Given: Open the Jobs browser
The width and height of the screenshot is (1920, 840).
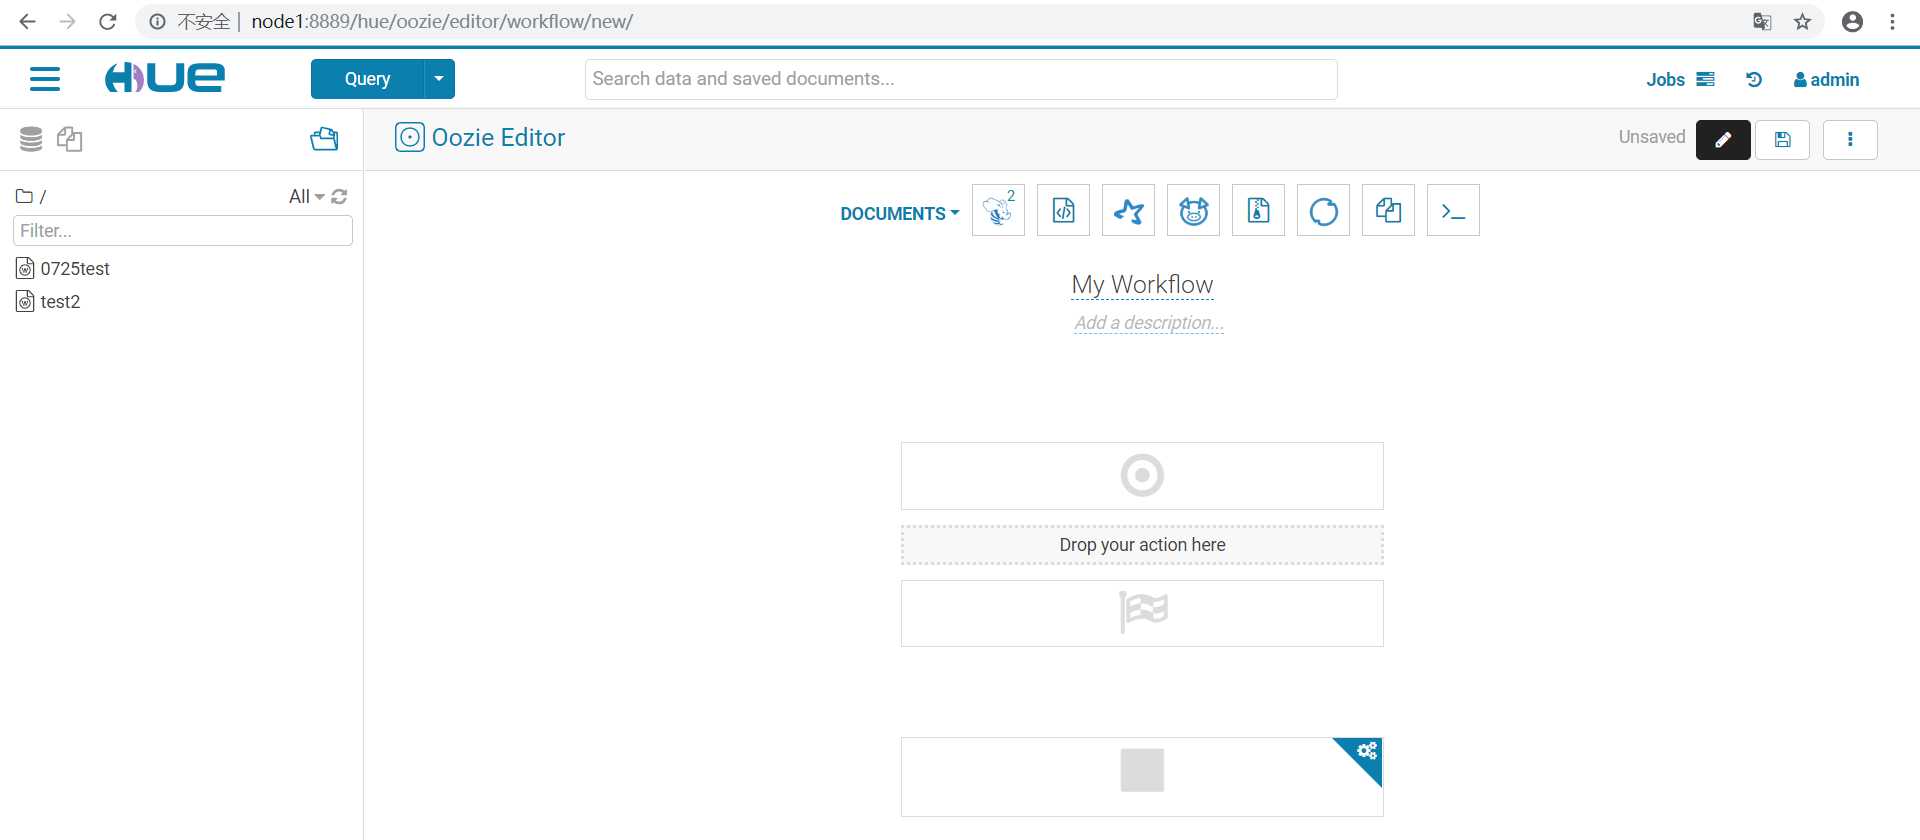Looking at the screenshot, I should coord(1665,79).
